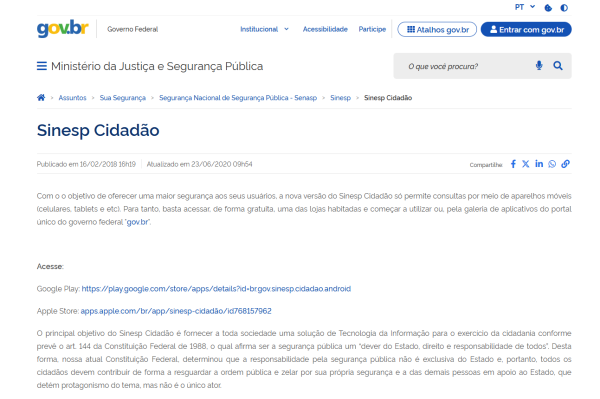Click the 'Compartilhe' label
Viewport: 600px width, 399px height.
486,165
